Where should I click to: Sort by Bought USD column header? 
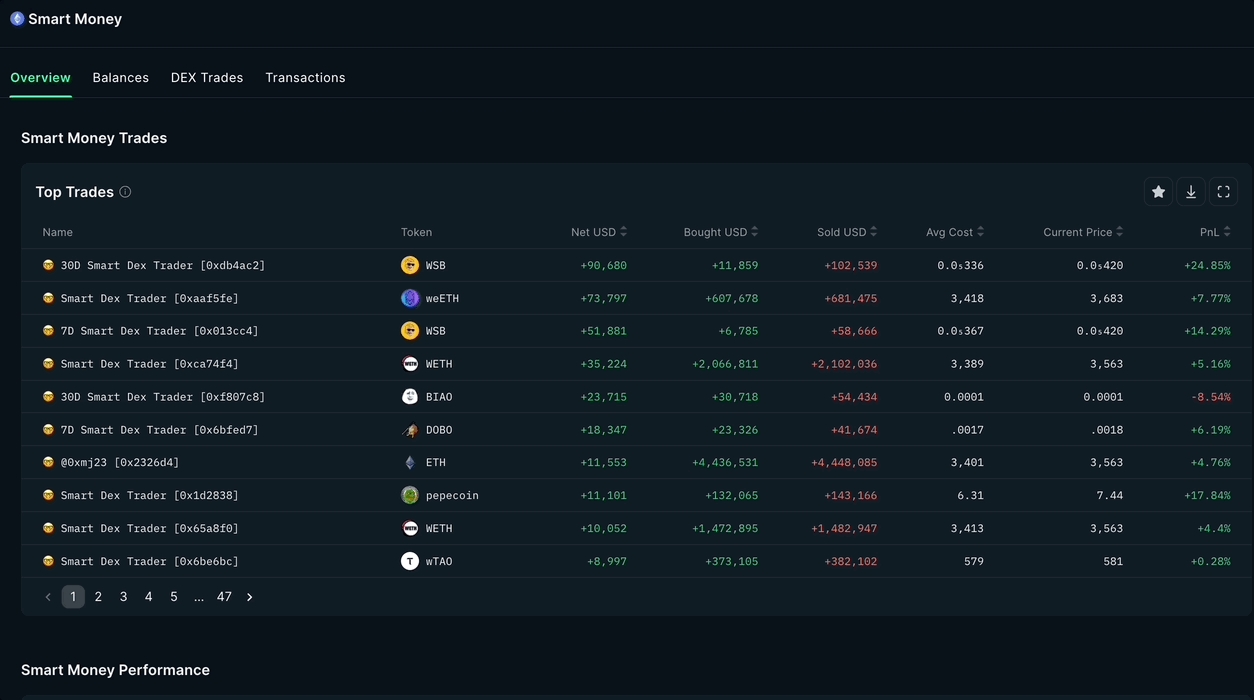coord(720,232)
